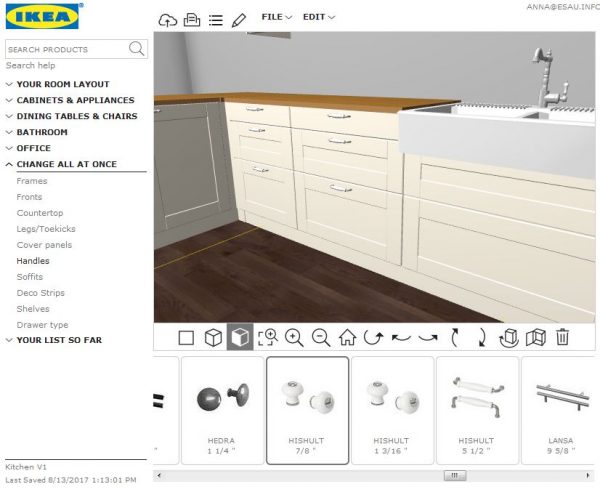The image size is (600, 492).
Task: Expand the Cabinets & Appliances section
Action: 75,100
